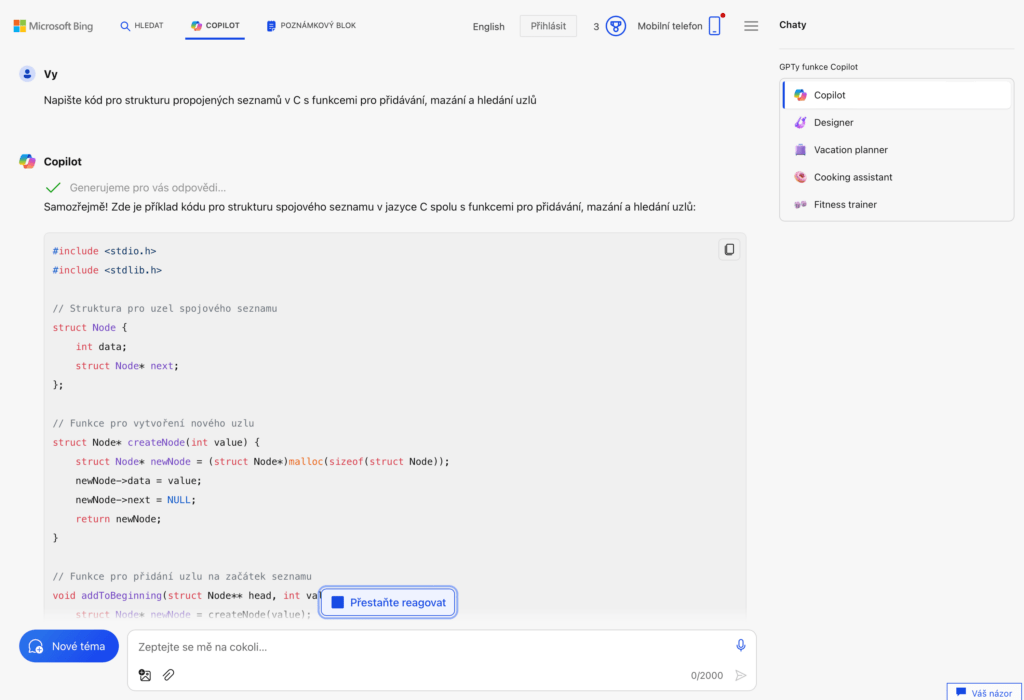
Task: Open the Mobilní telefon phone icon
Action: tap(714, 26)
